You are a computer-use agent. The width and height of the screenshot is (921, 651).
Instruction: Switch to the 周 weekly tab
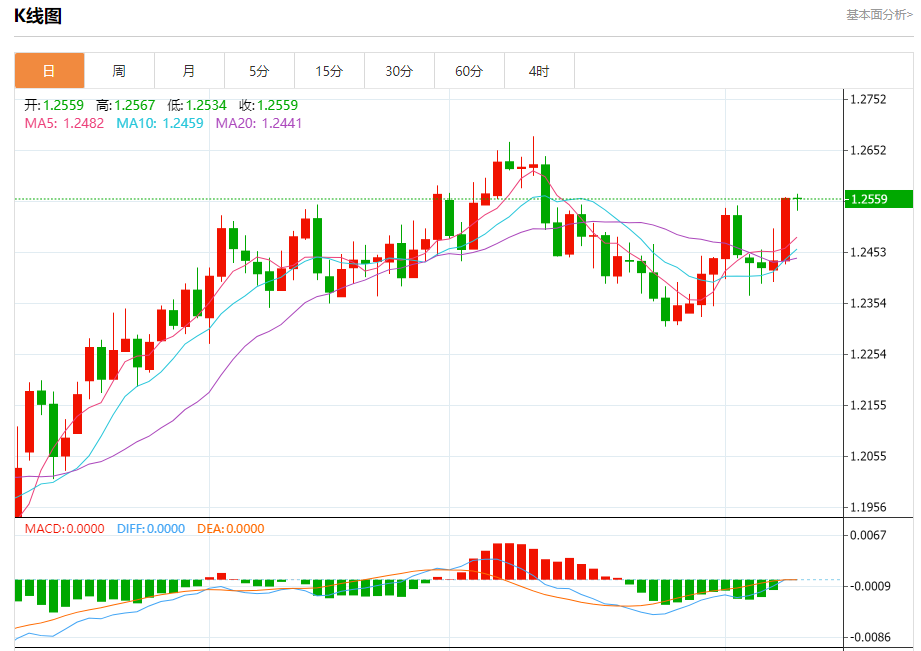[x=119, y=71]
